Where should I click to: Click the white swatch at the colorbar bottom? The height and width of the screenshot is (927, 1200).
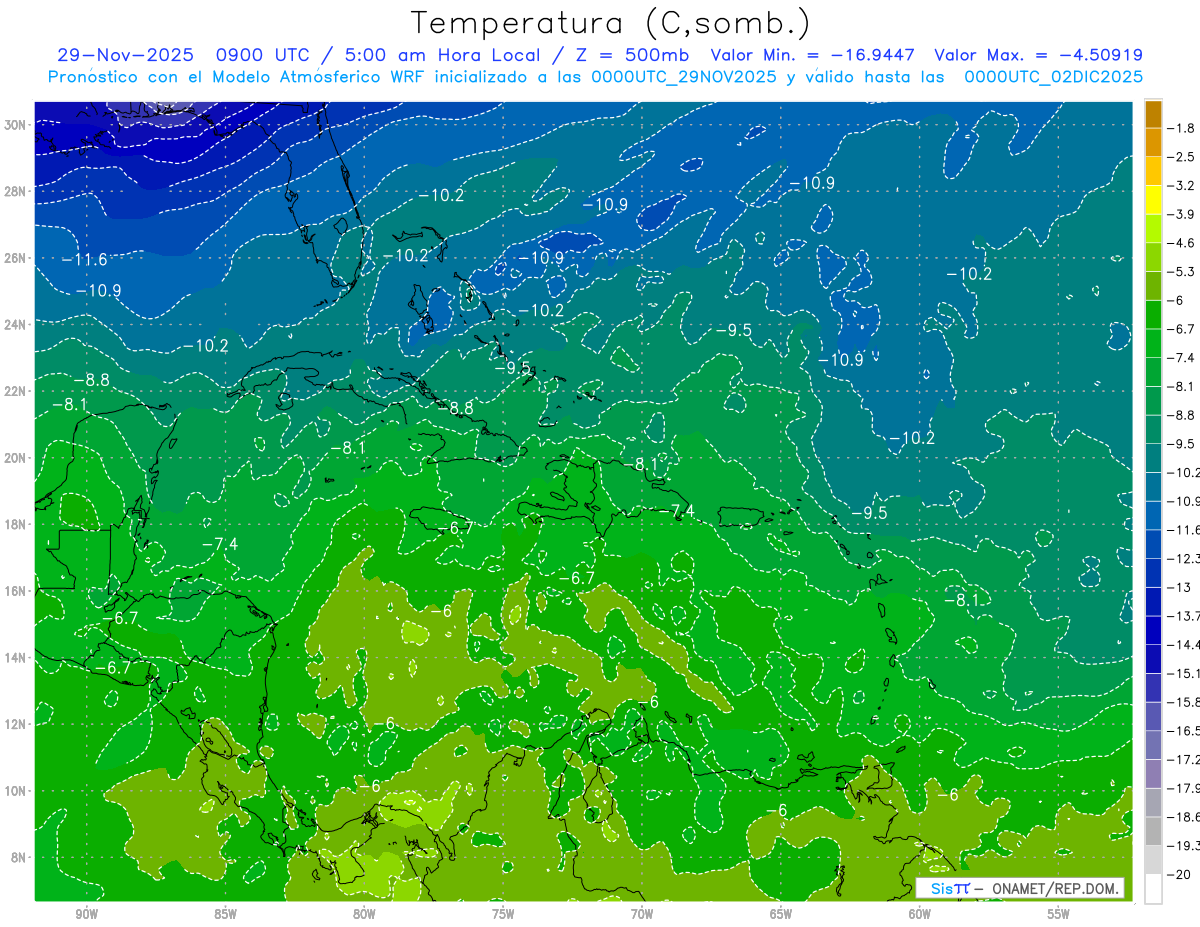1153,889
